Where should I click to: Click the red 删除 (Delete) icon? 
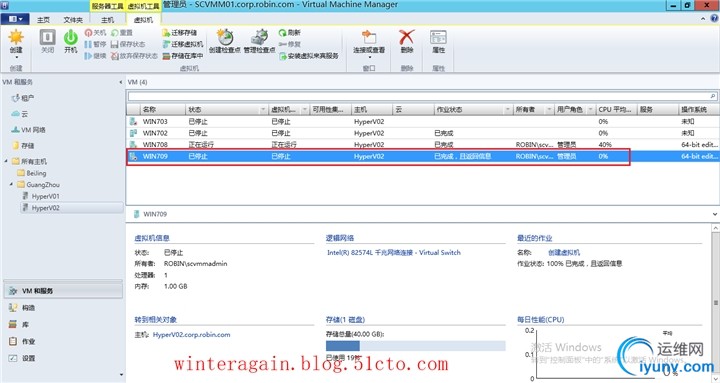click(406, 38)
